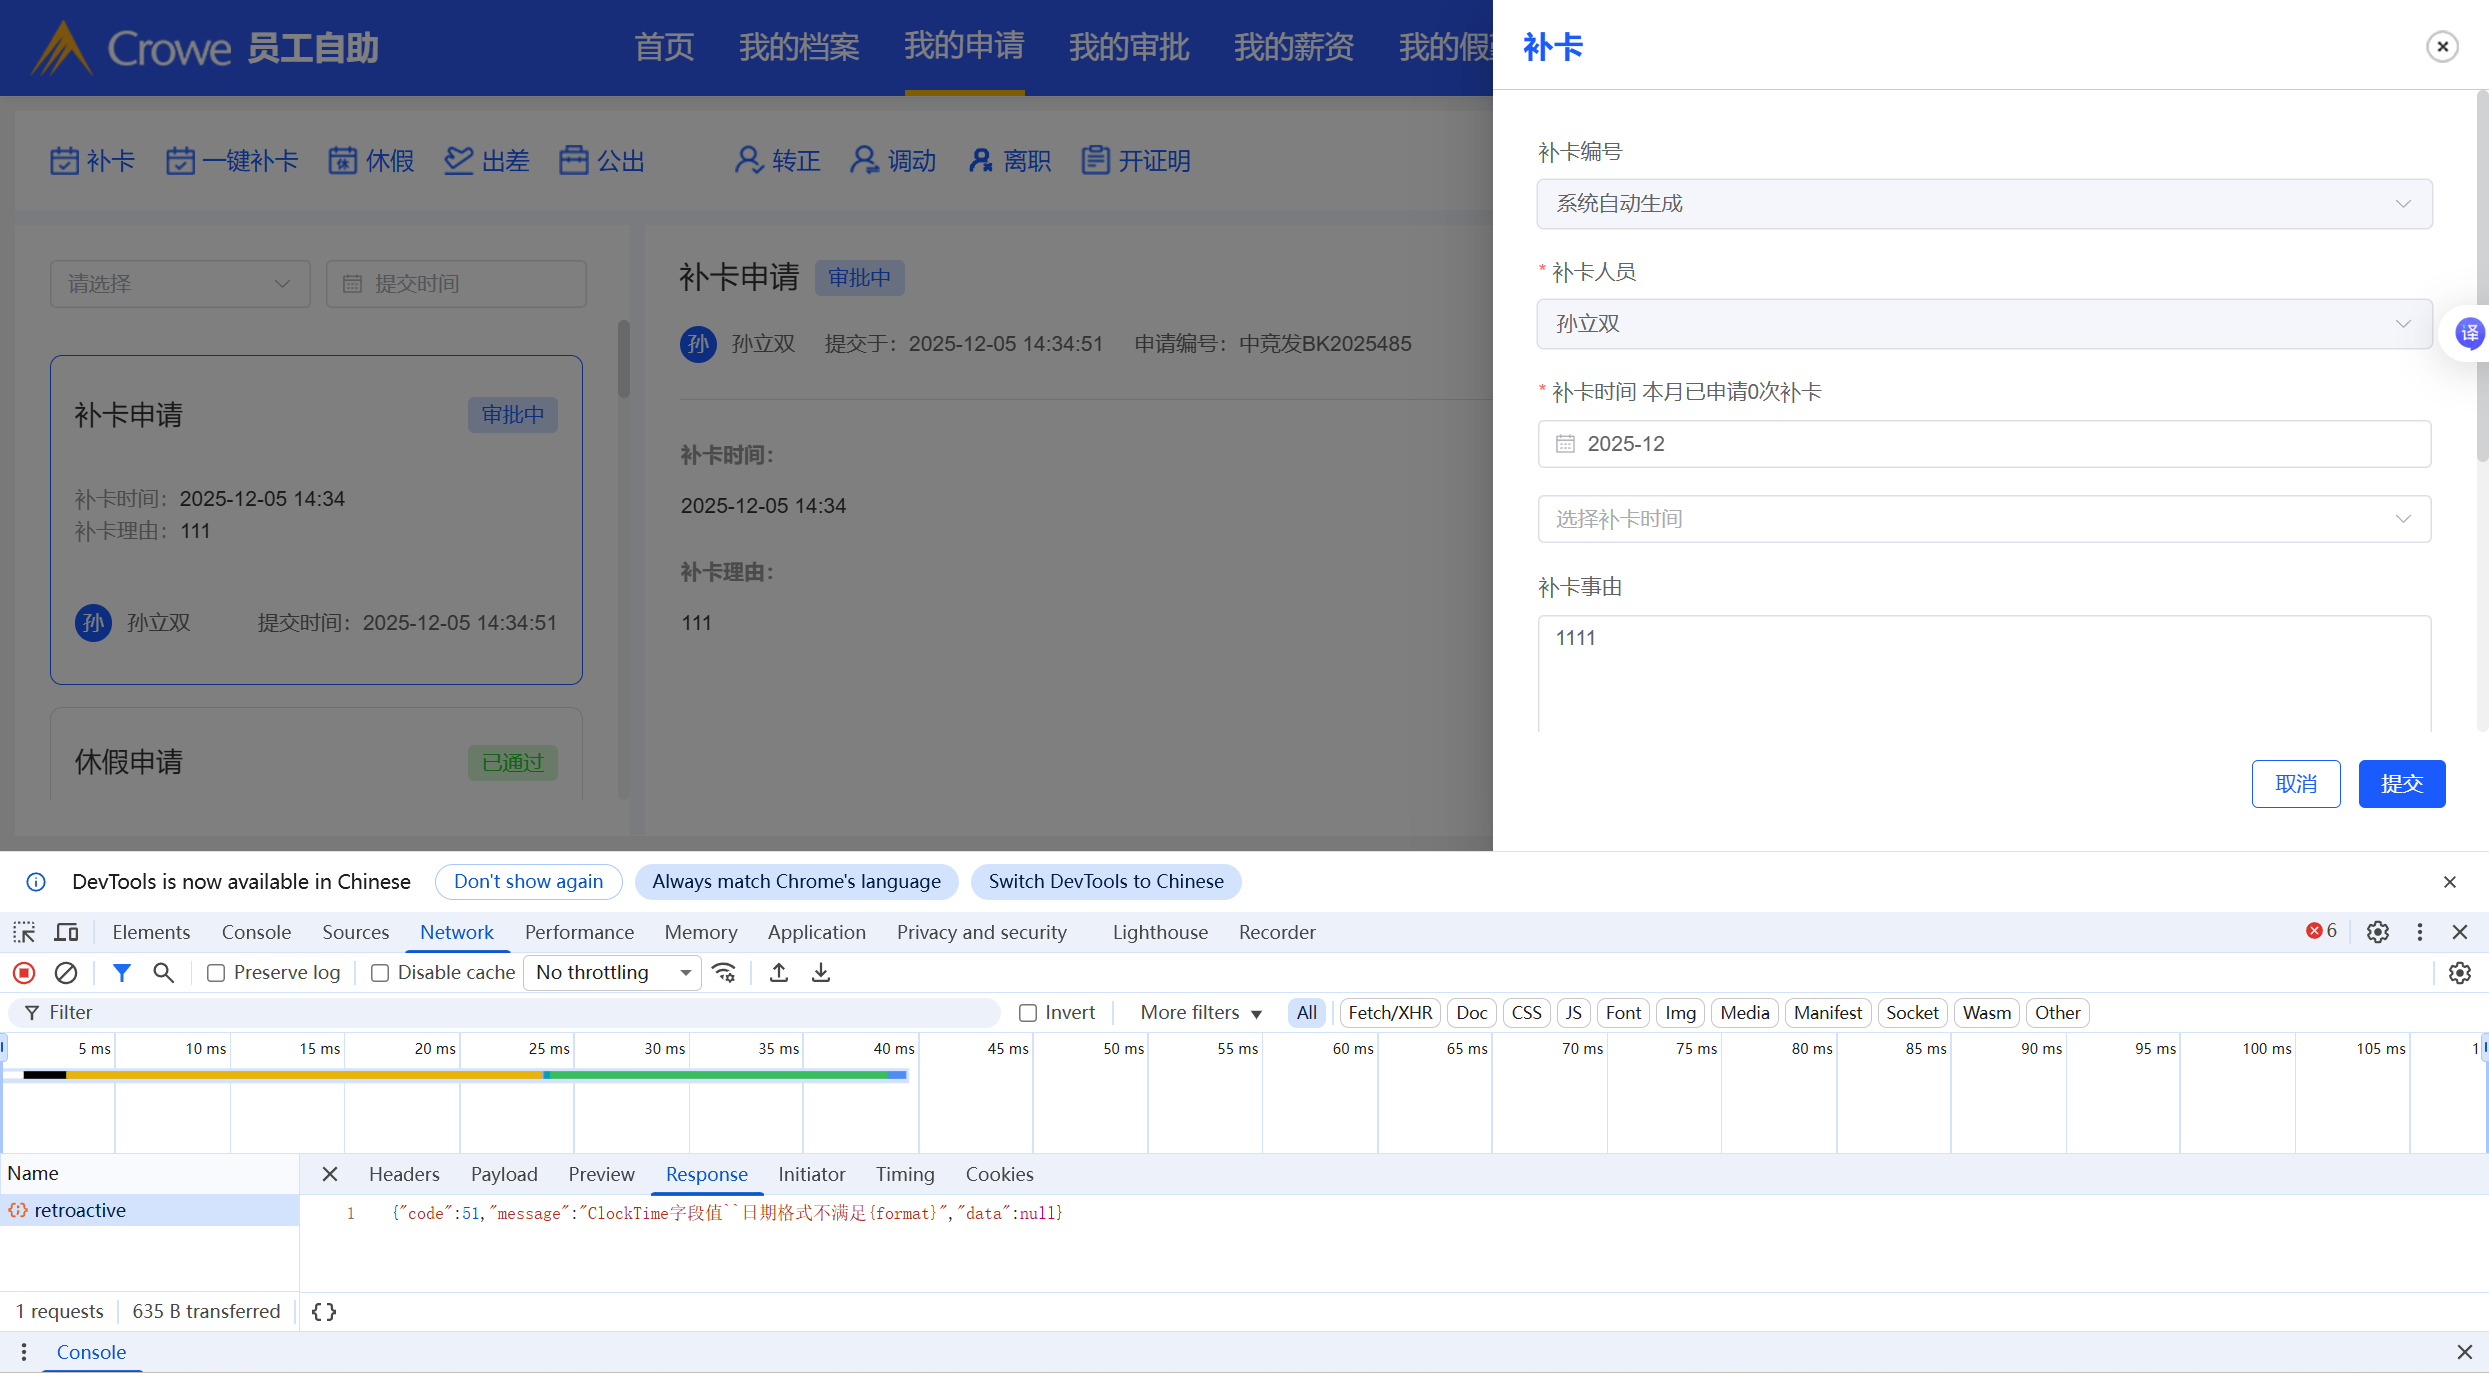Image resolution: width=2489 pixels, height=1373 pixels.
Task: Open the Console tab in DevTools
Action: [x=256, y=932]
